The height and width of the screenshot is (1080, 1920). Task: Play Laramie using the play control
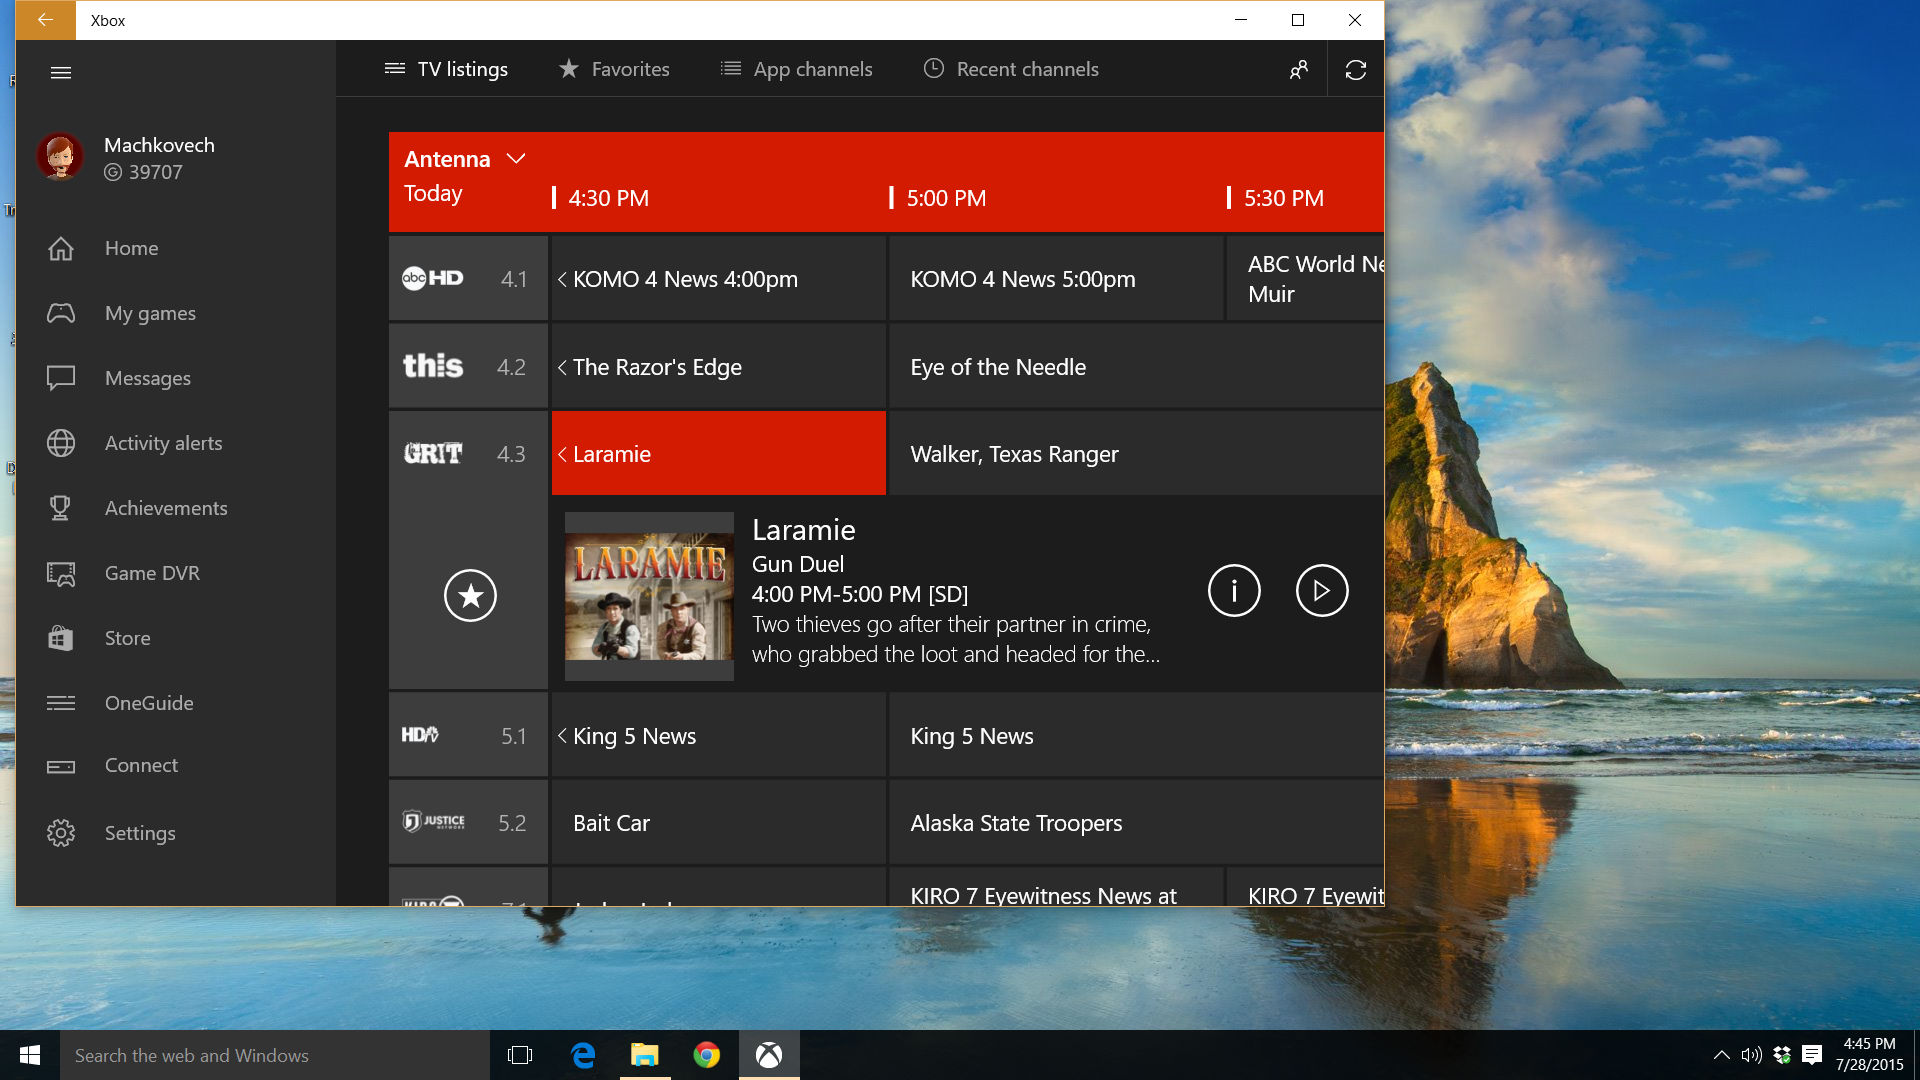click(1322, 590)
